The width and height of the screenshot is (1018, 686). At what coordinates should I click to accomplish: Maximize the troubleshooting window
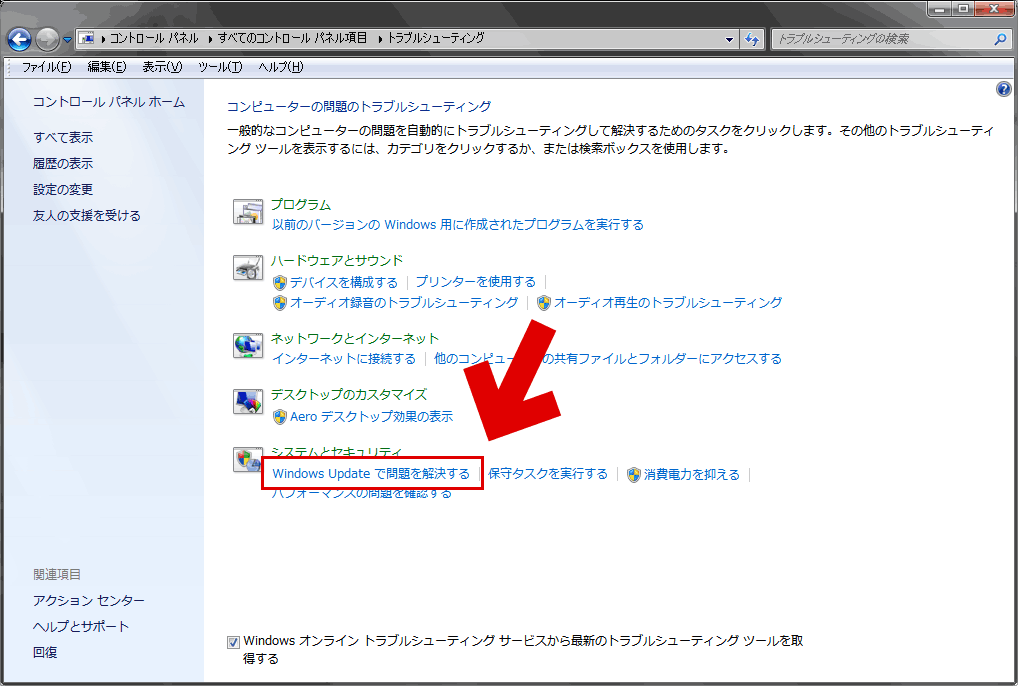click(x=963, y=10)
